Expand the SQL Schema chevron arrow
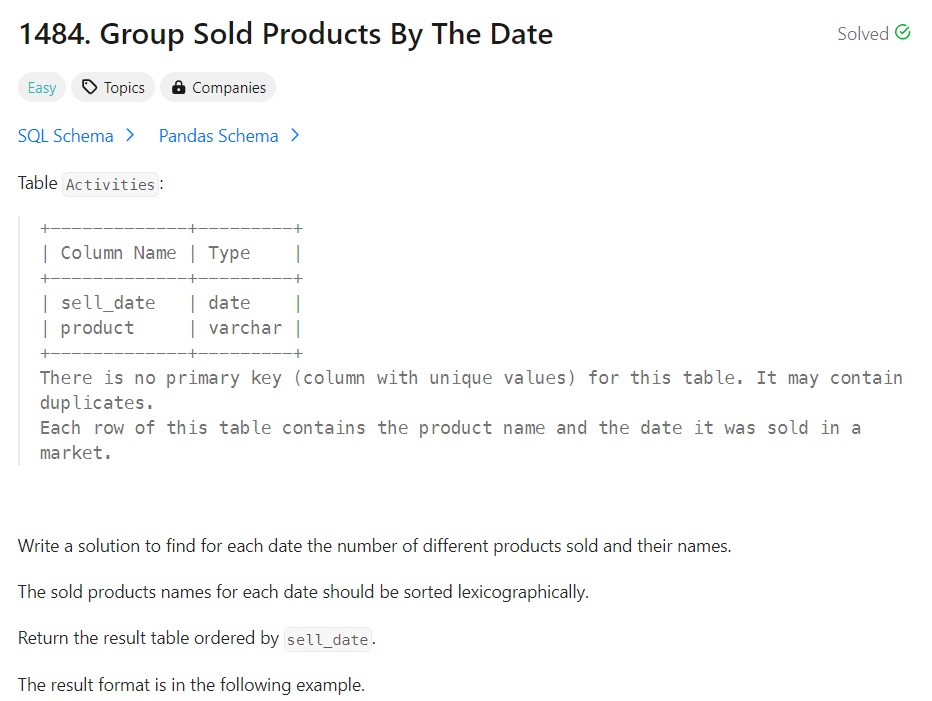This screenshot has height=701, width=932. (x=130, y=136)
